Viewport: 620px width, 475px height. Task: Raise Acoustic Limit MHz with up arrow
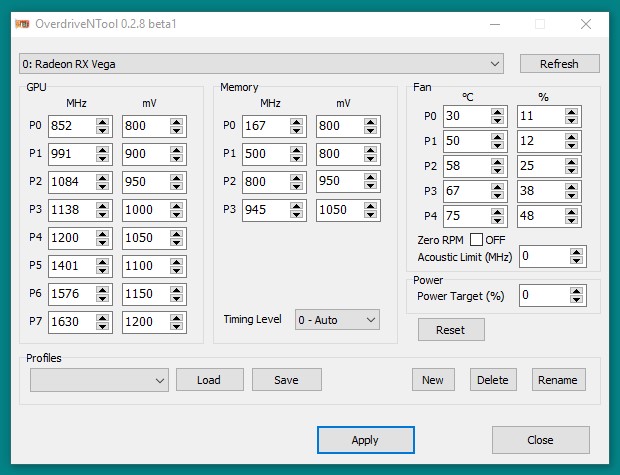(x=577, y=252)
